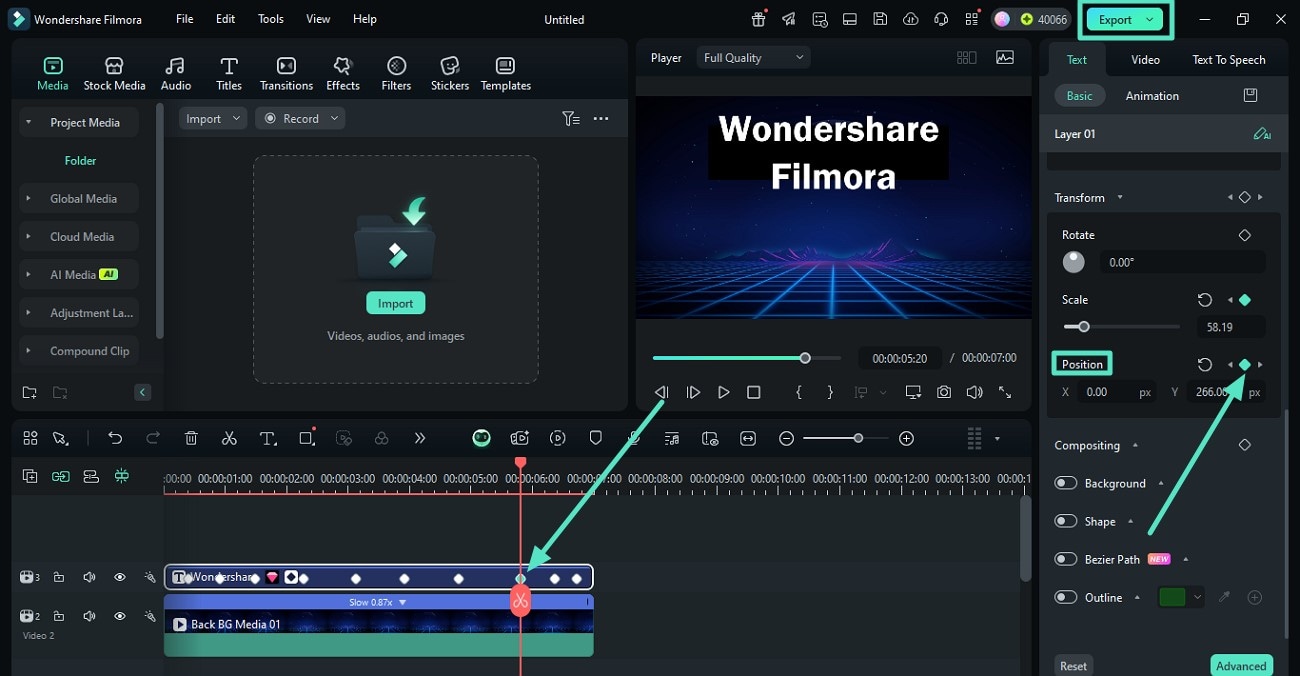Open the Effects tab
This screenshot has width=1300, height=676.
[x=343, y=73]
